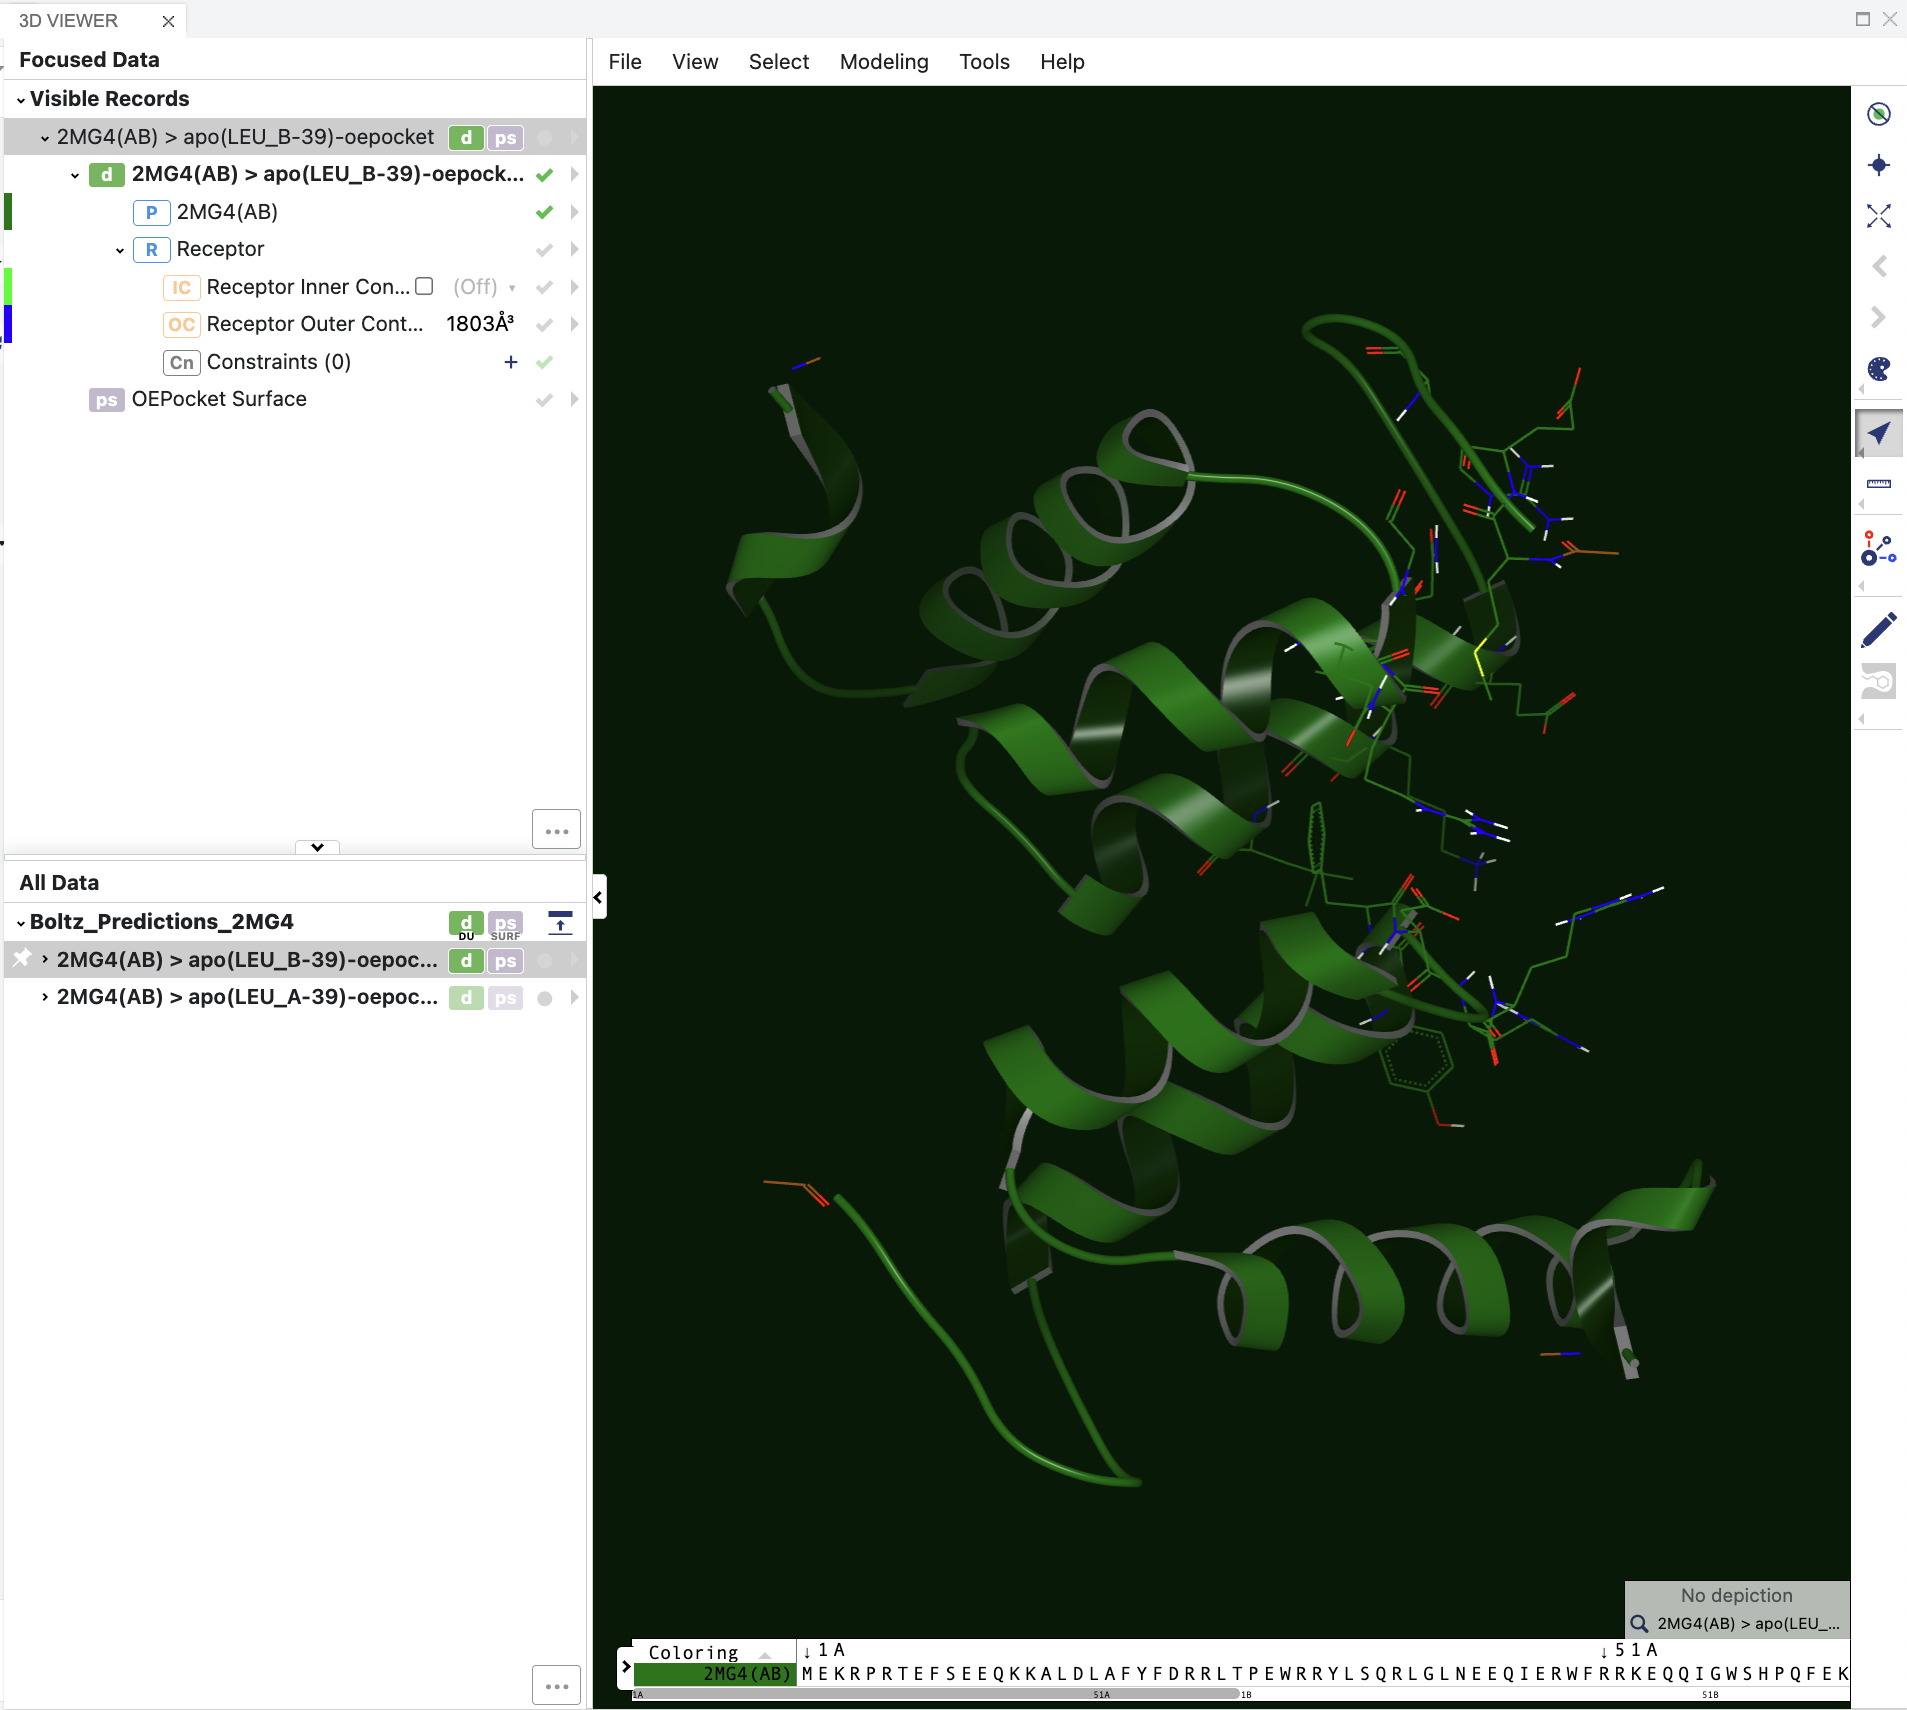This screenshot has width=1907, height=1710.
Task: Enable Receptor Inner Contour checkbox
Action: tap(423, 286)
